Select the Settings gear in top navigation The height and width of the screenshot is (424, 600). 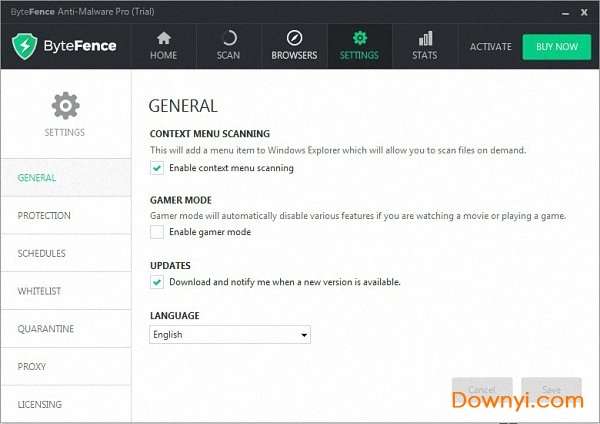pyautogui.click(x=360, y=39)
